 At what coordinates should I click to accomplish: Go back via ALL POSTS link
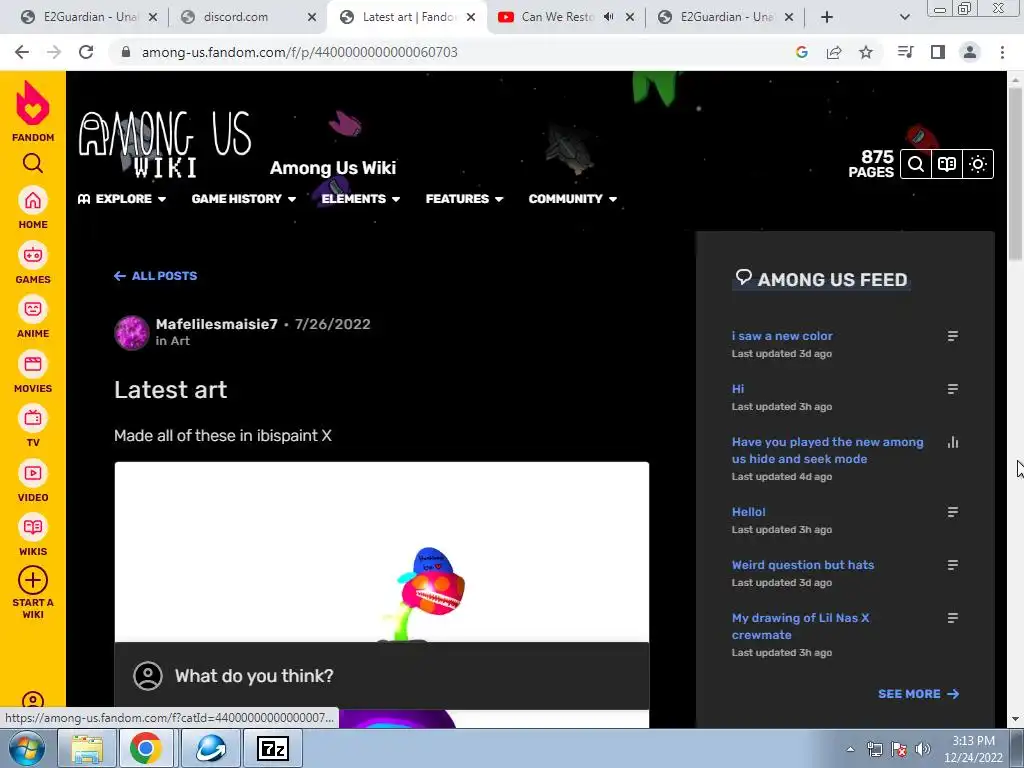(x=155, y=276)
